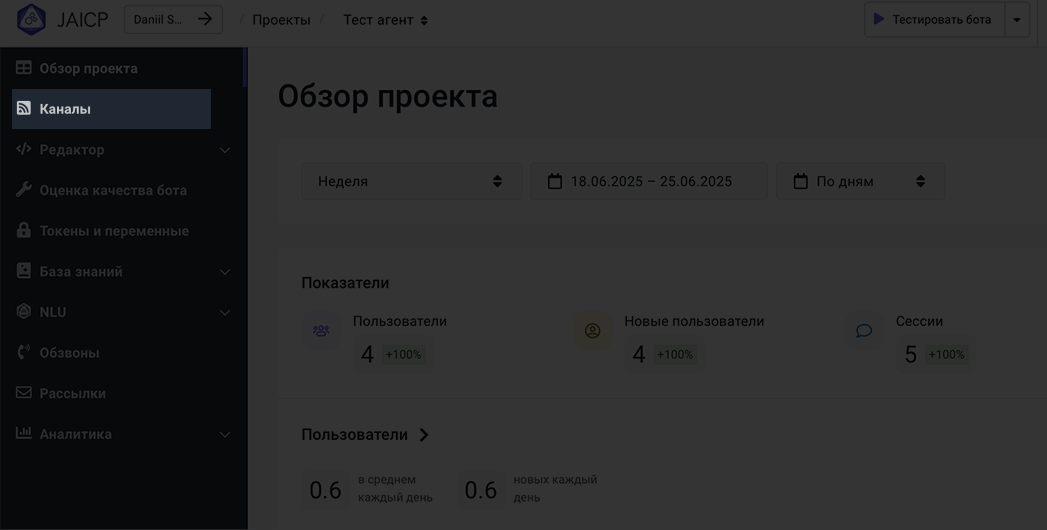Click the Каналы RSS icon in sidebar
The image size is (1047, 530).
24,108
